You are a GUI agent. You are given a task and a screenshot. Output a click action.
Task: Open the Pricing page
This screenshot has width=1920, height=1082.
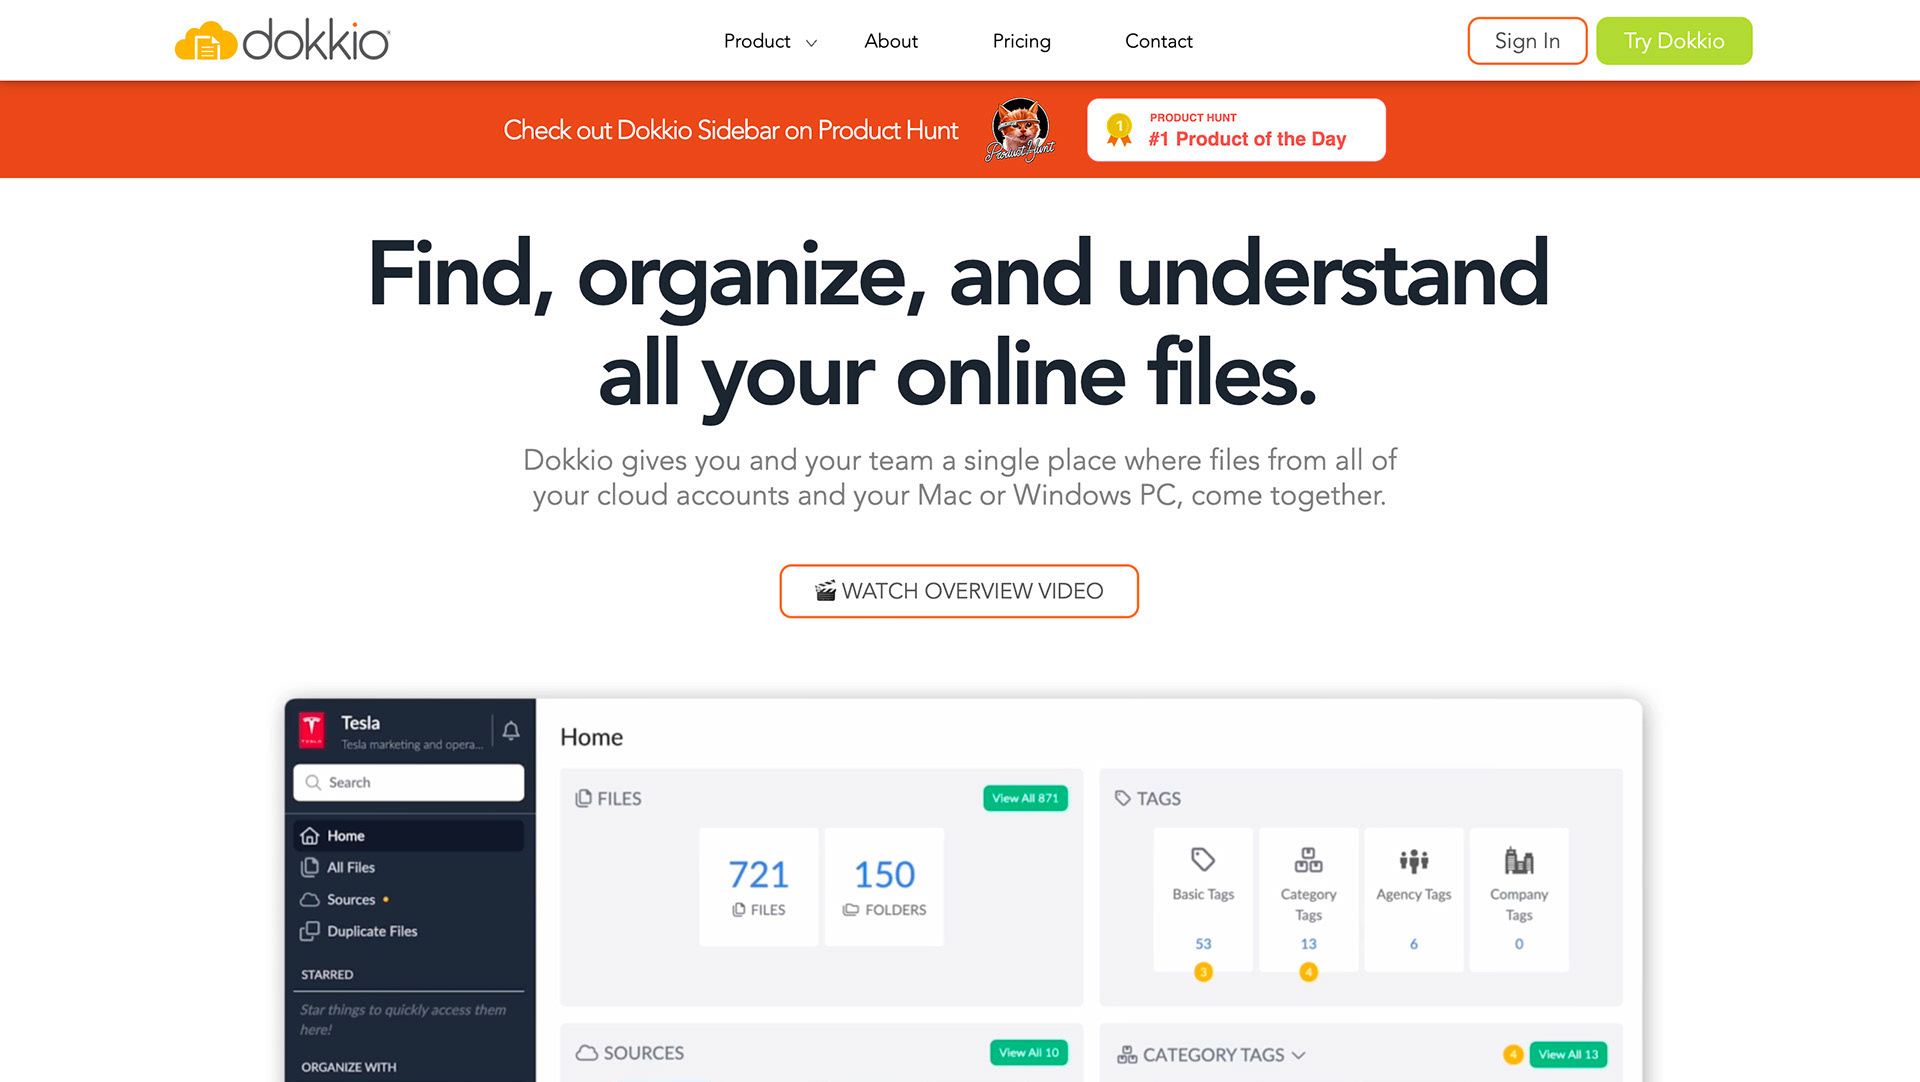[x=1021, y=41]
